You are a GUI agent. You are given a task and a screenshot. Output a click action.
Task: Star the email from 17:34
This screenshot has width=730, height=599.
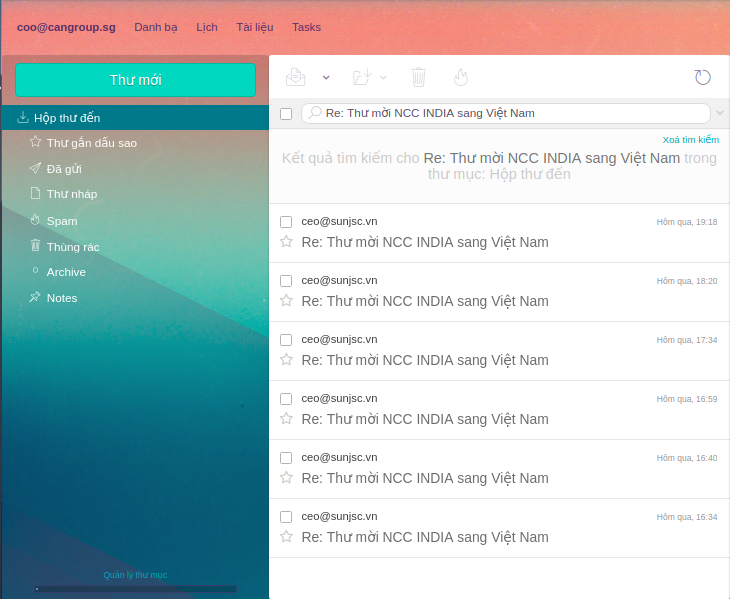(x=286, y=360)
